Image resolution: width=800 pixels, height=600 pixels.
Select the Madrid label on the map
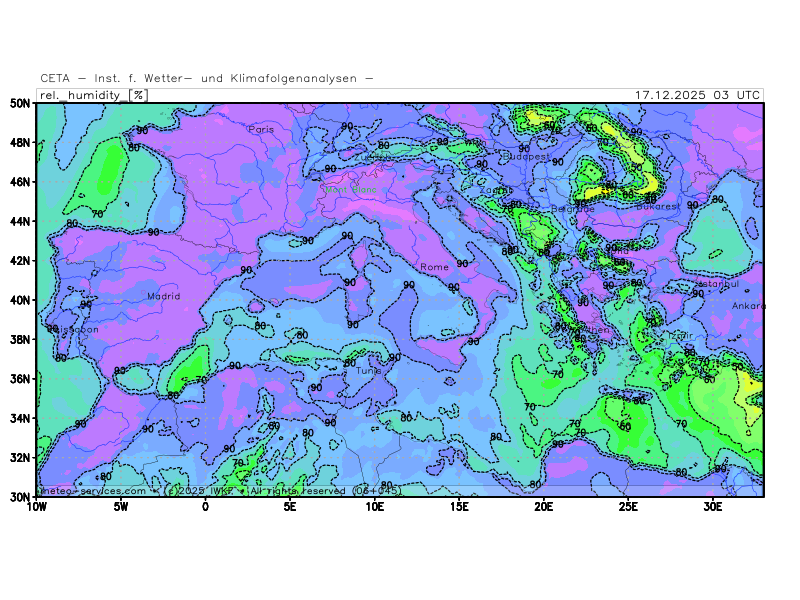(164, 296)
